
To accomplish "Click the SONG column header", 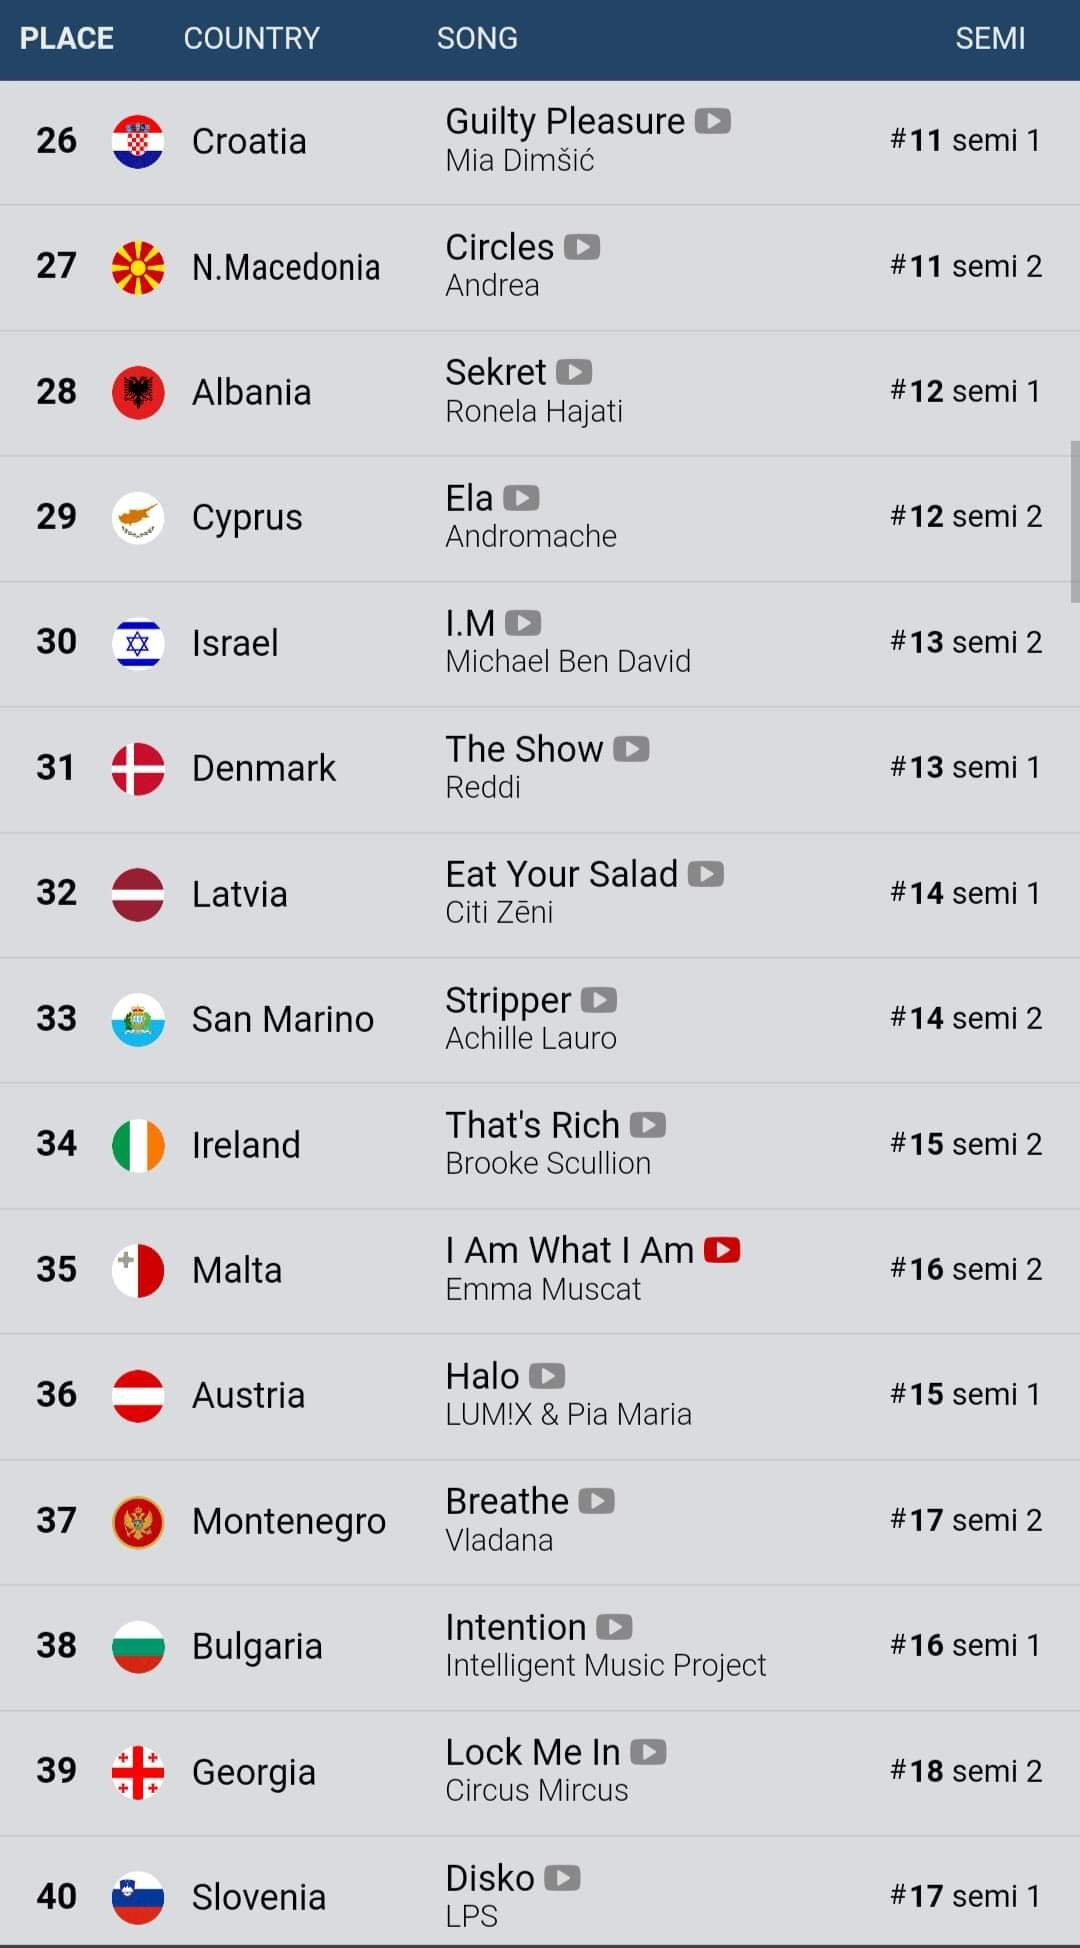I will (477, 39).
